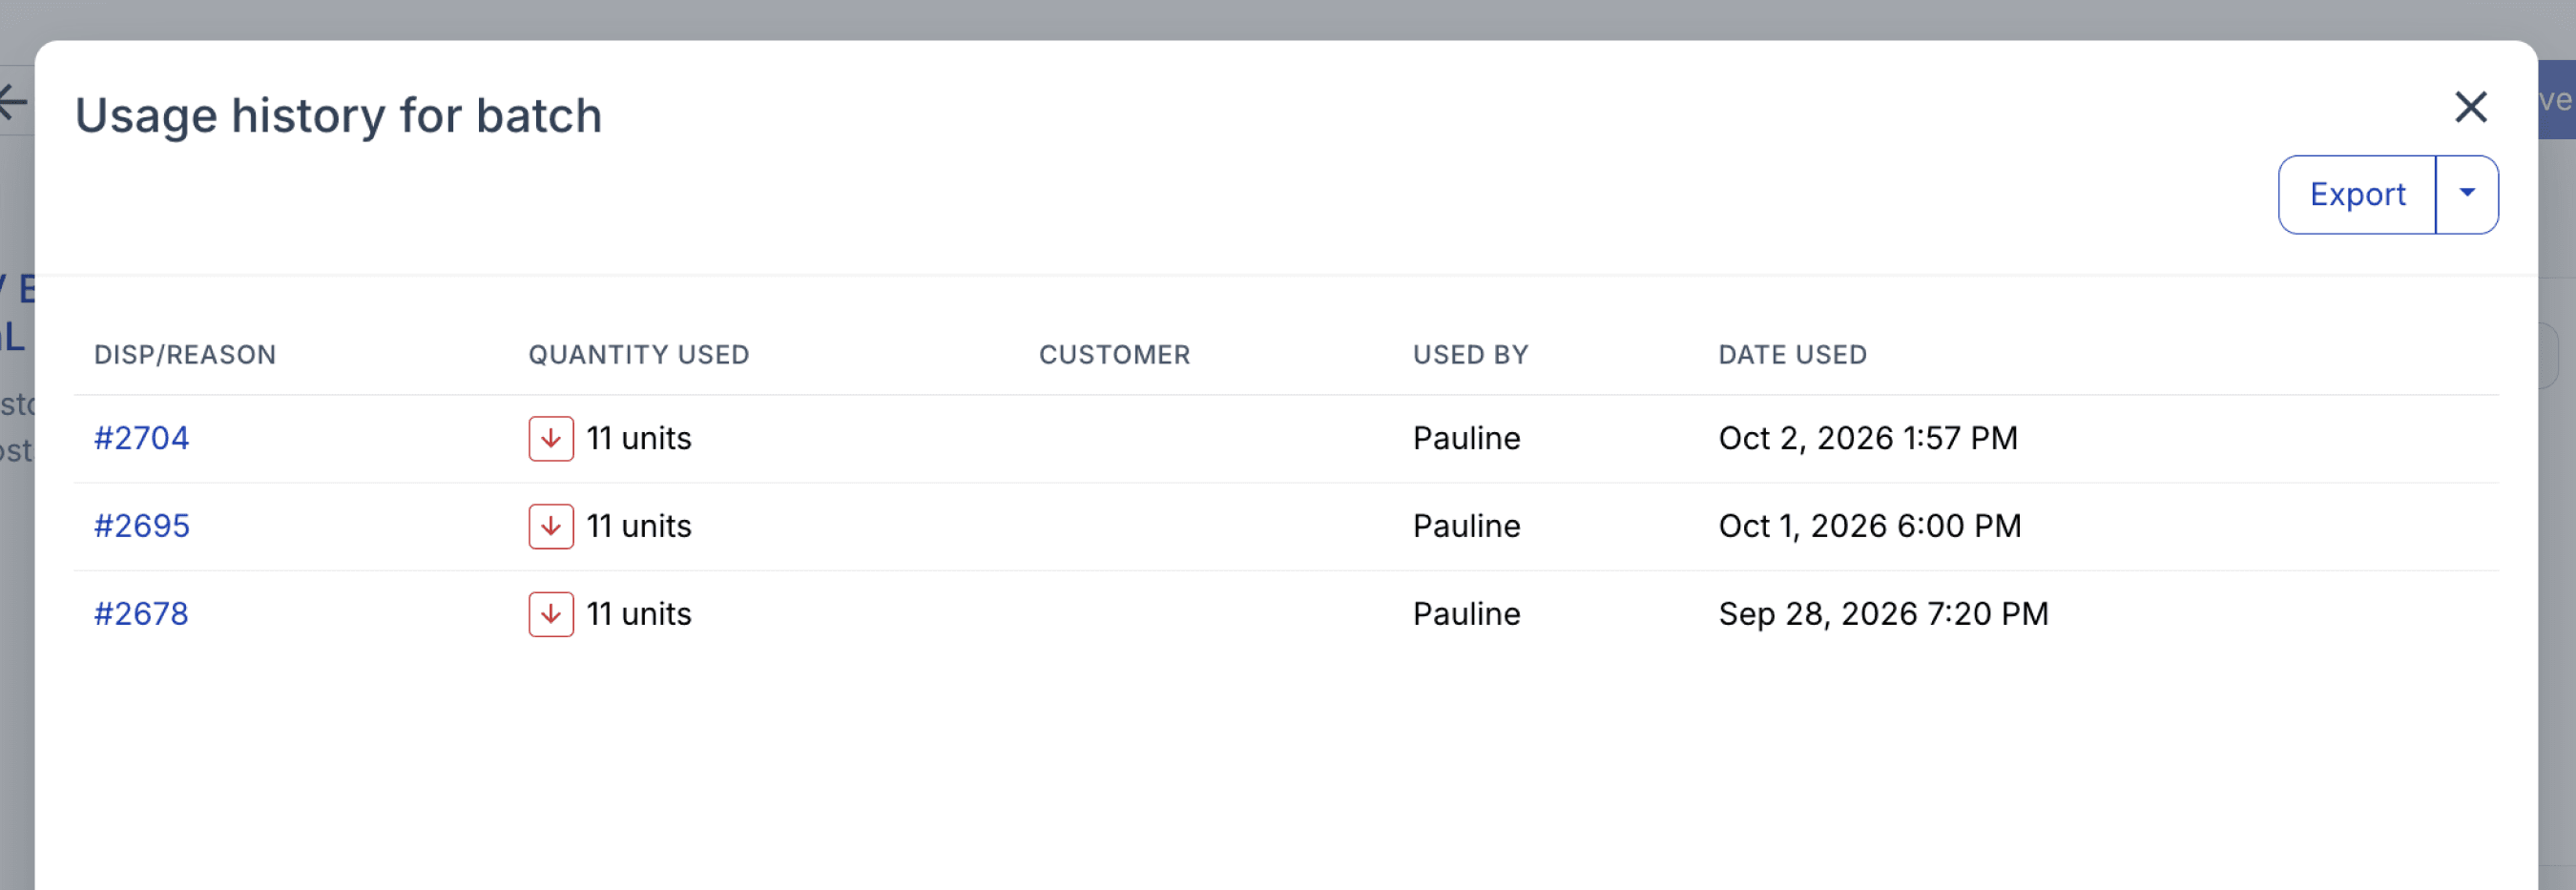Click the CUSTOMER column header
The width and height of the screenshot is (2576, 890).
[x=1114, y=355]
